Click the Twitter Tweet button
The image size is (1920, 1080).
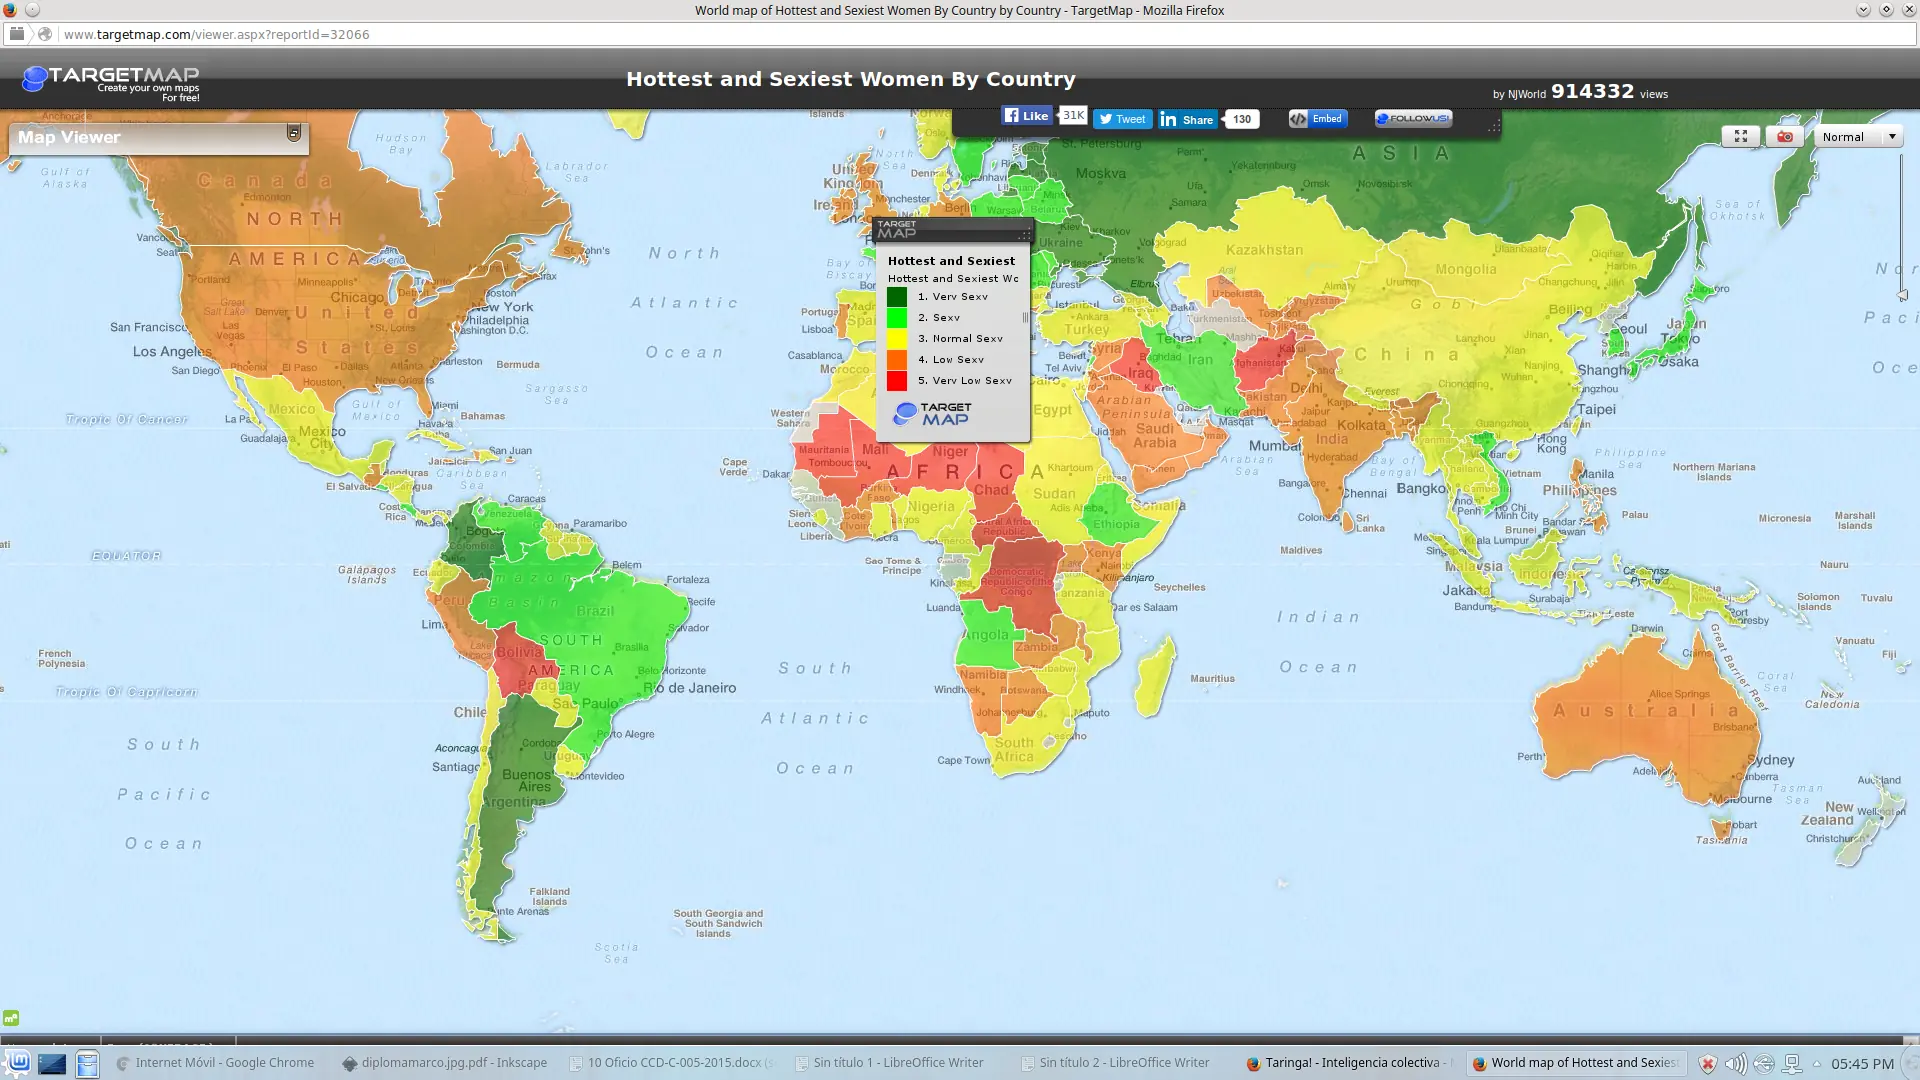click(1122, 119)
